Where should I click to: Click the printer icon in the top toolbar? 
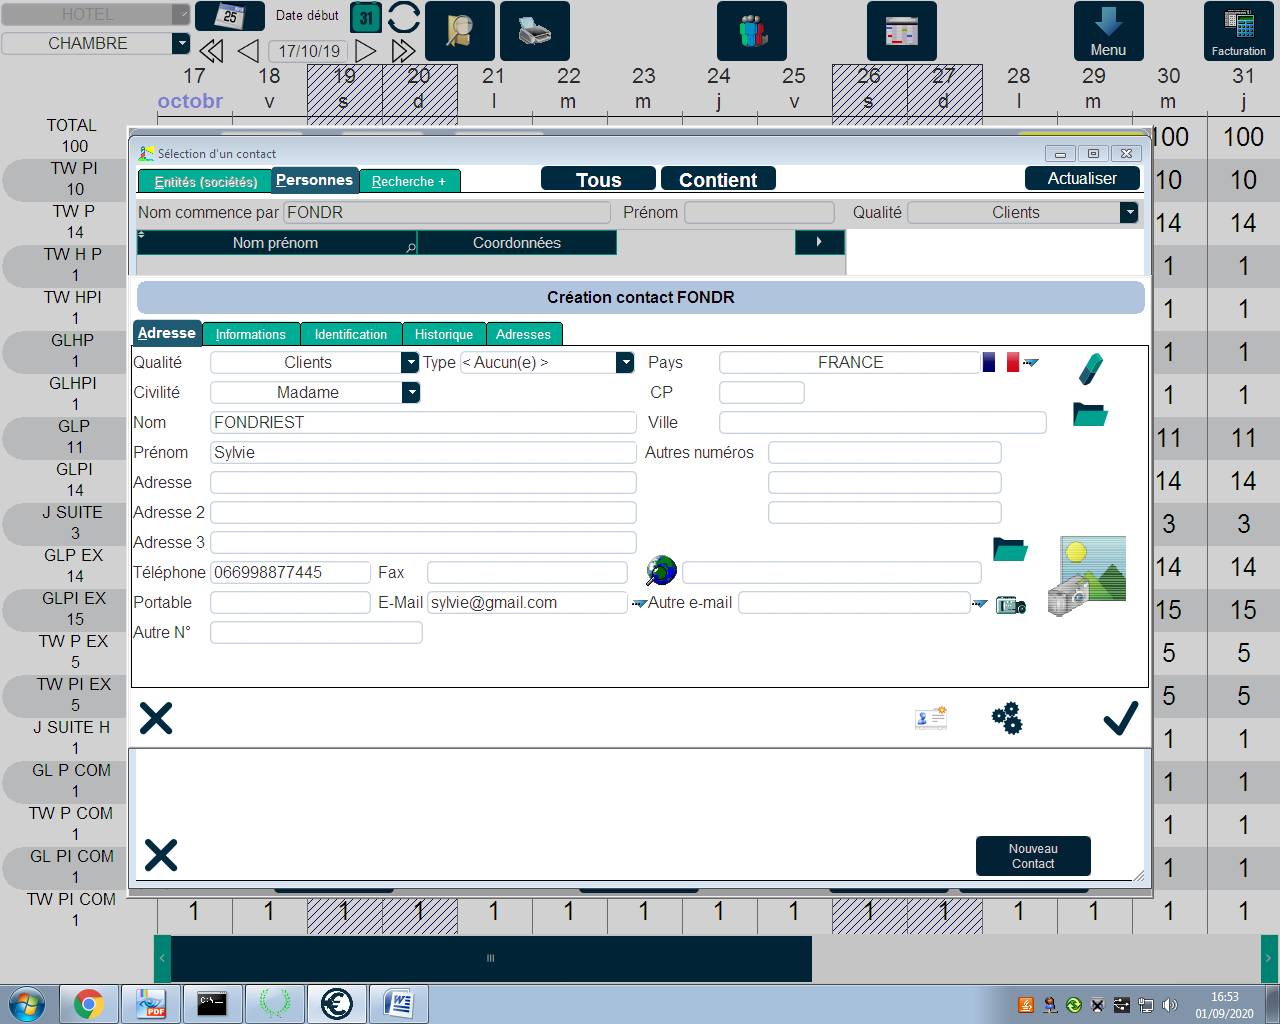535,31
